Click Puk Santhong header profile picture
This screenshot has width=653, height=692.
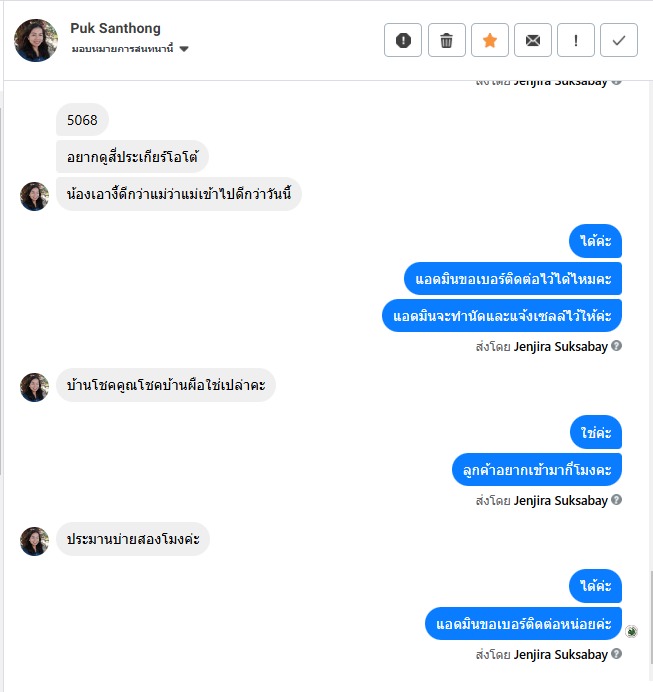pyautogui.click(x=36, y=40)
